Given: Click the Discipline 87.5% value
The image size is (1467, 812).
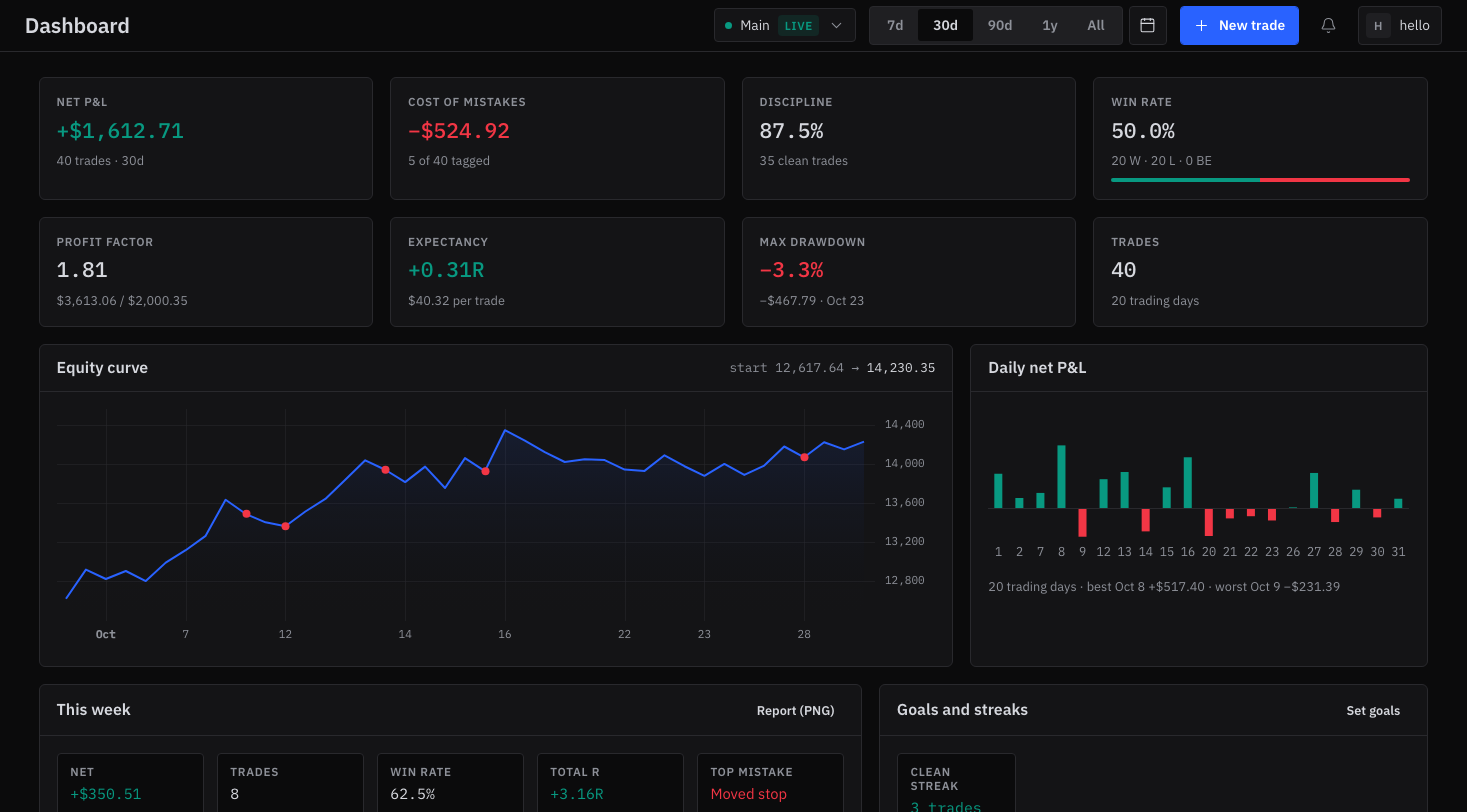Looking at the screenshot, I should pyautogui.click(x=791, y=131).
